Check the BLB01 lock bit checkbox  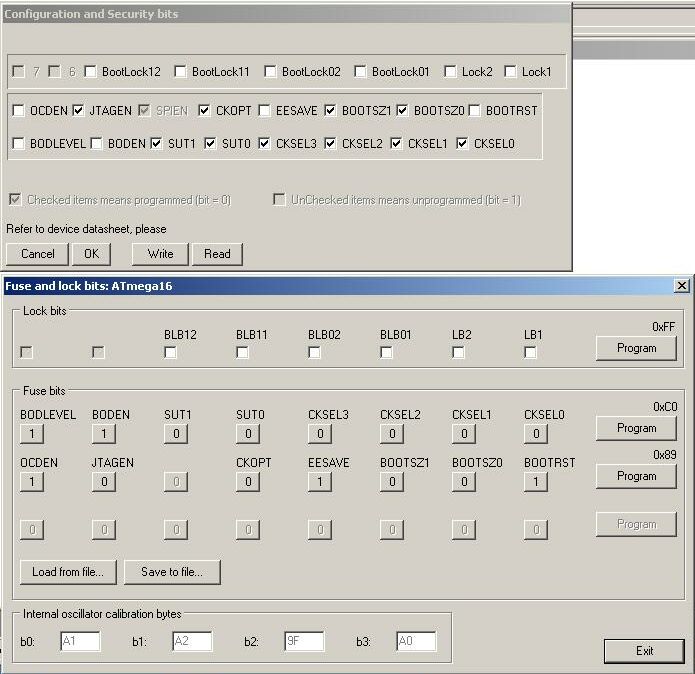click(x=387, y=353)
